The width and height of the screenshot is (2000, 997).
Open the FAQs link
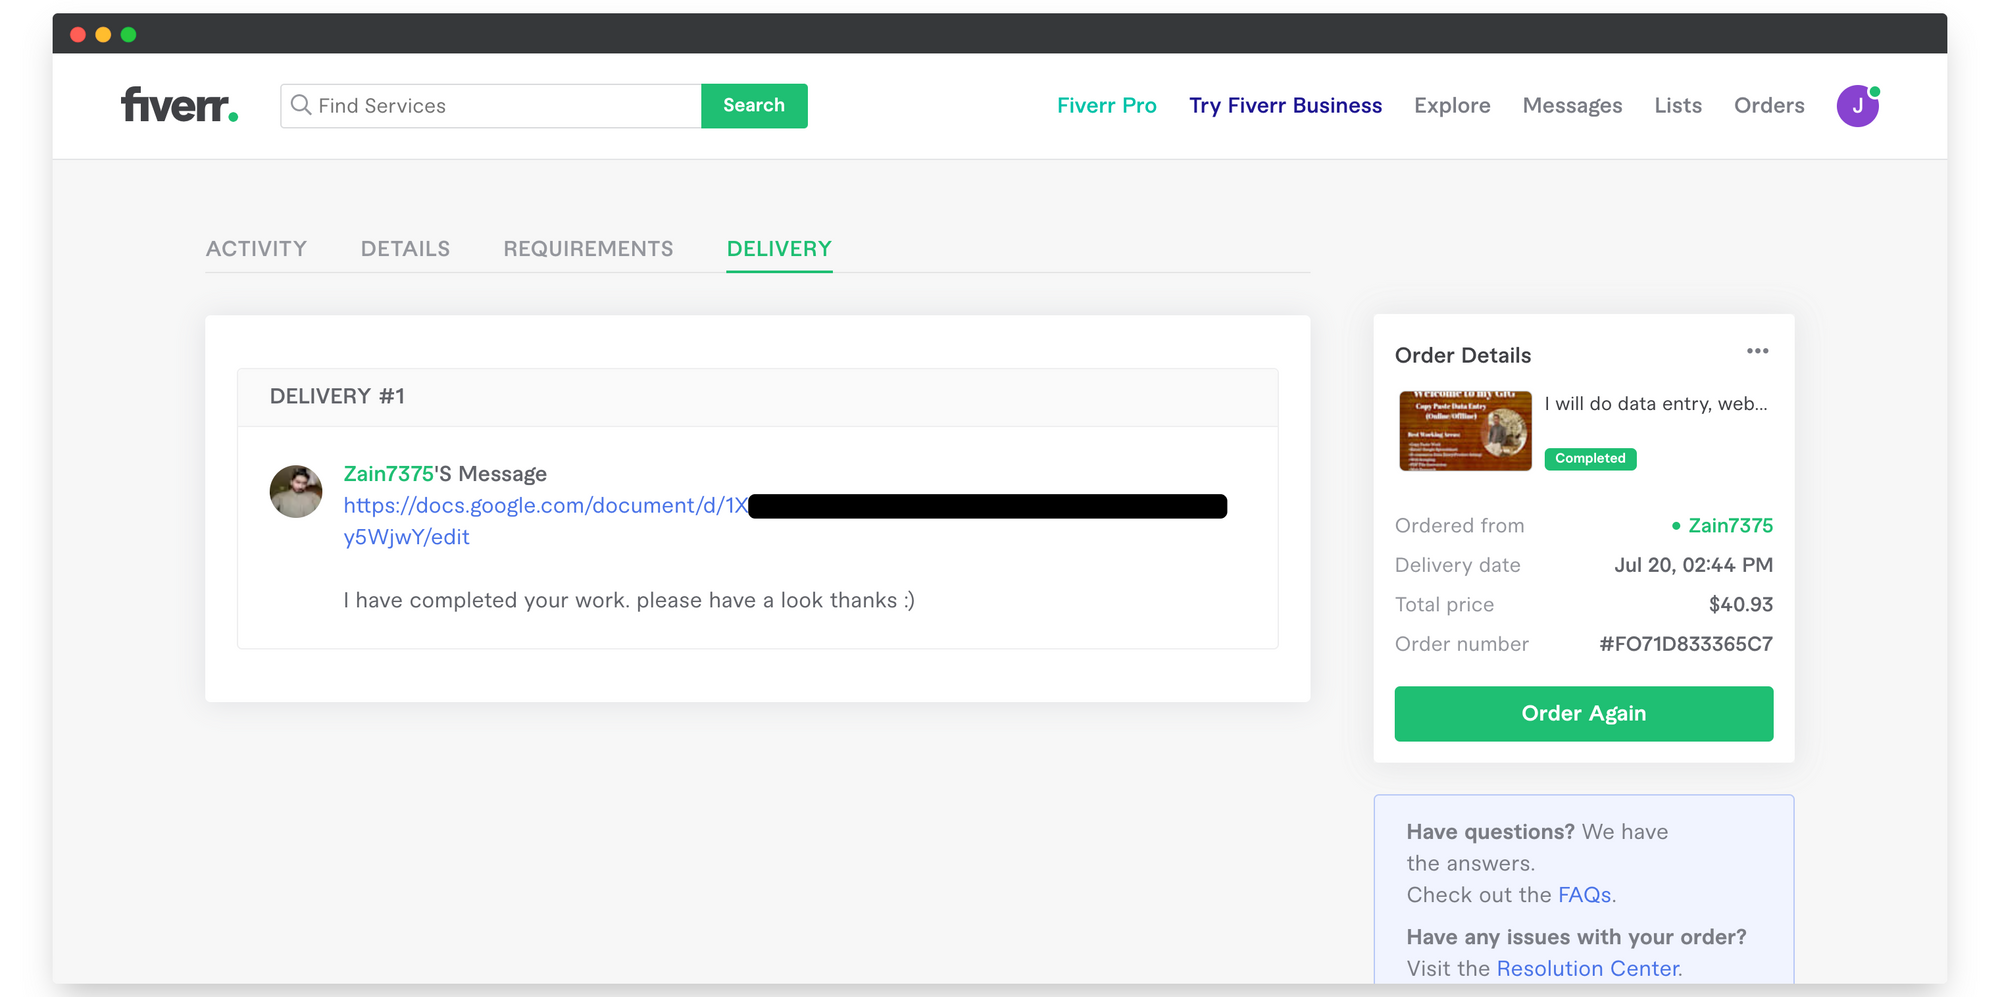[x=1584, y=895]
